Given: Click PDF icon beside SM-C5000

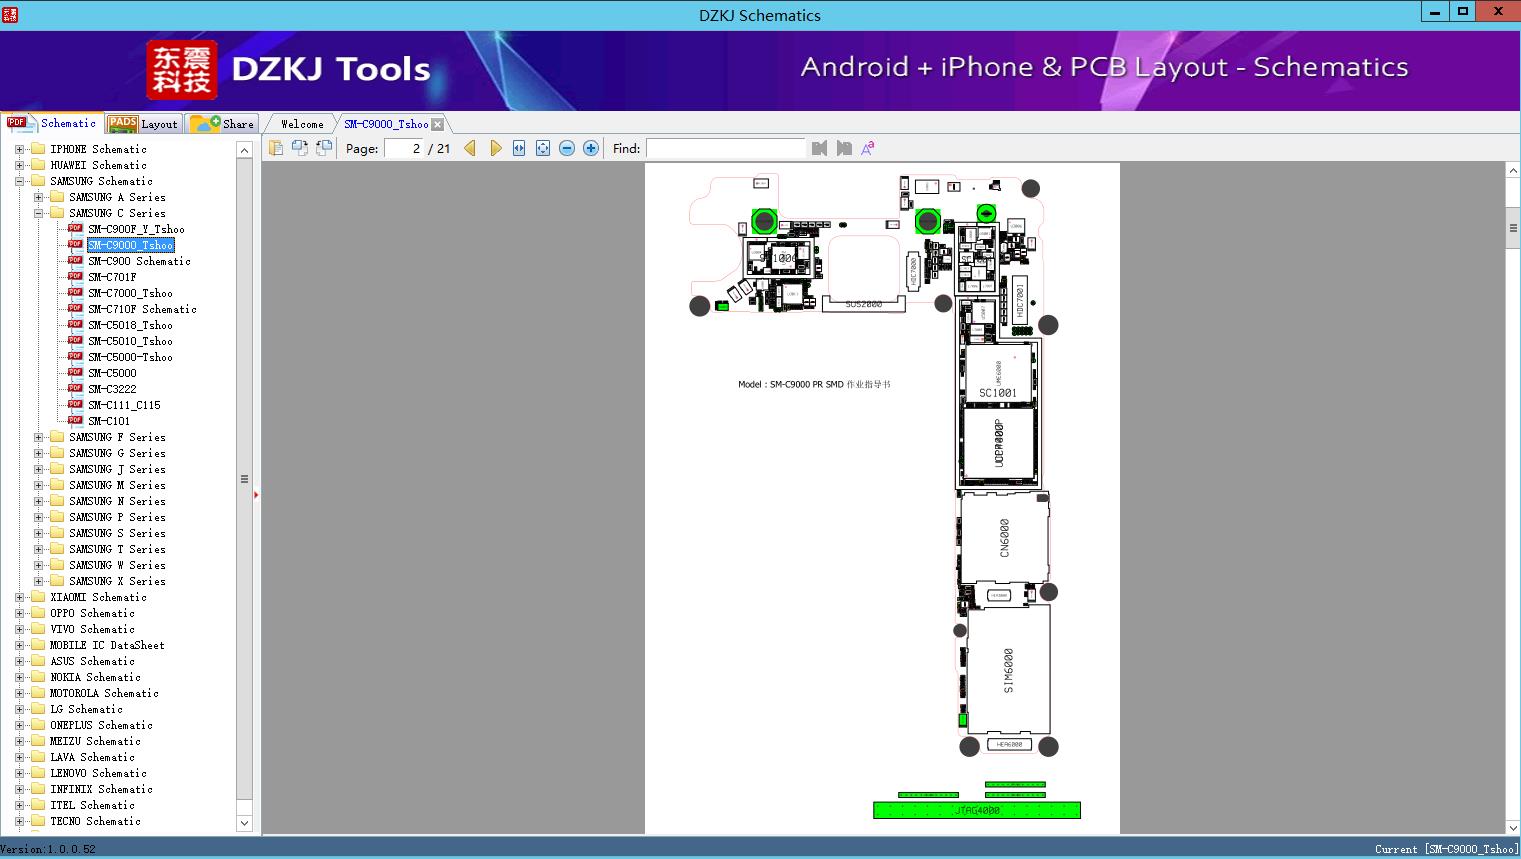Looking at the screenshot, I should (75, 373).
